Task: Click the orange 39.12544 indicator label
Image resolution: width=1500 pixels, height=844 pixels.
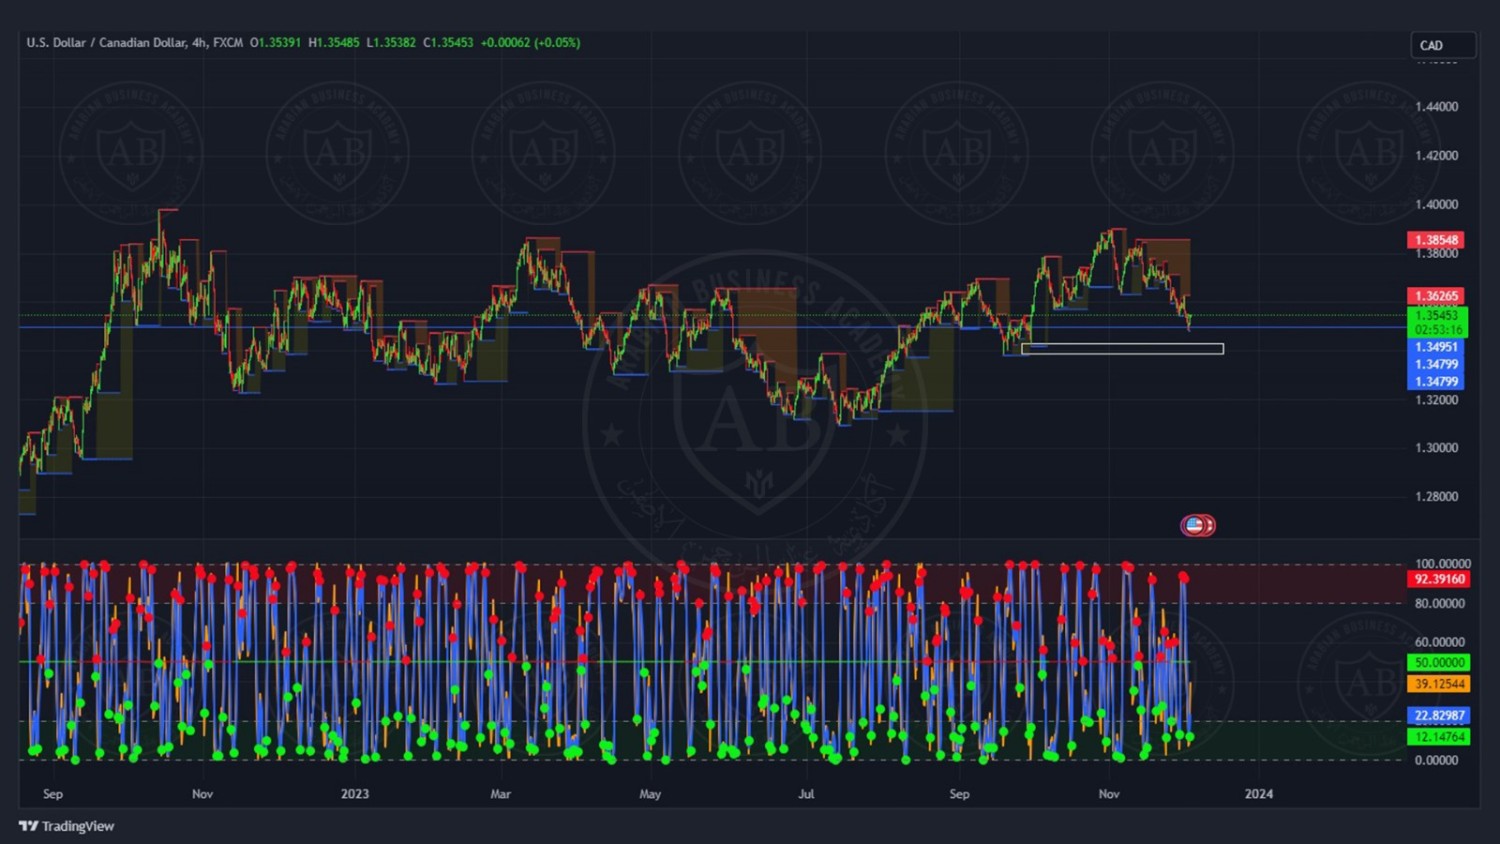Action: (x=1439, y=684)
